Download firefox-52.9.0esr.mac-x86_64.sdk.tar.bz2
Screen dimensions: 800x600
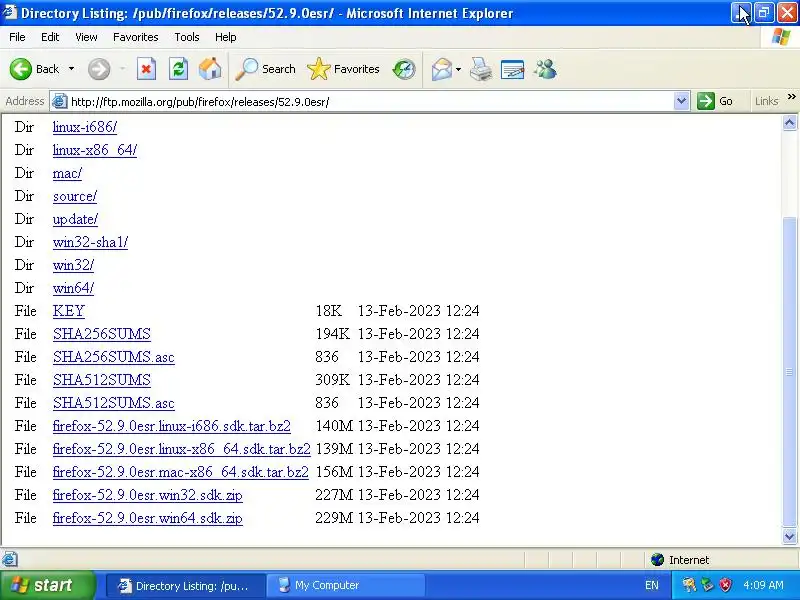click(181, 471)
